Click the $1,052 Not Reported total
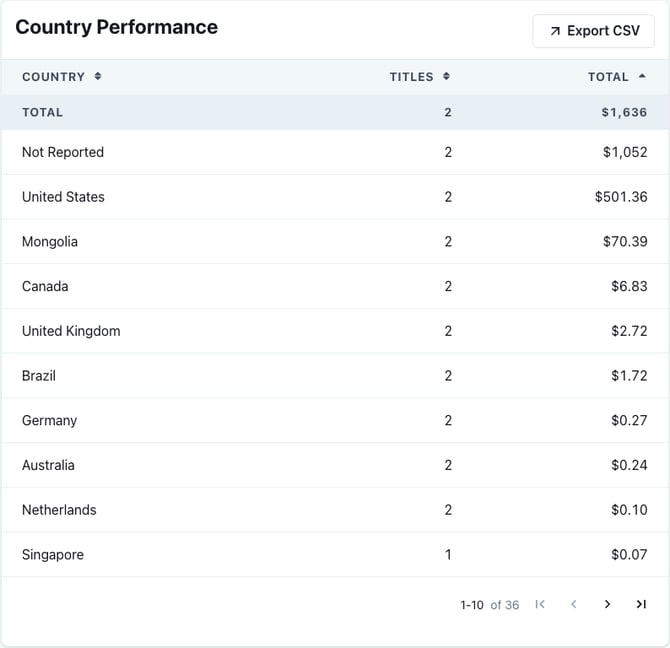 [625, 152]
